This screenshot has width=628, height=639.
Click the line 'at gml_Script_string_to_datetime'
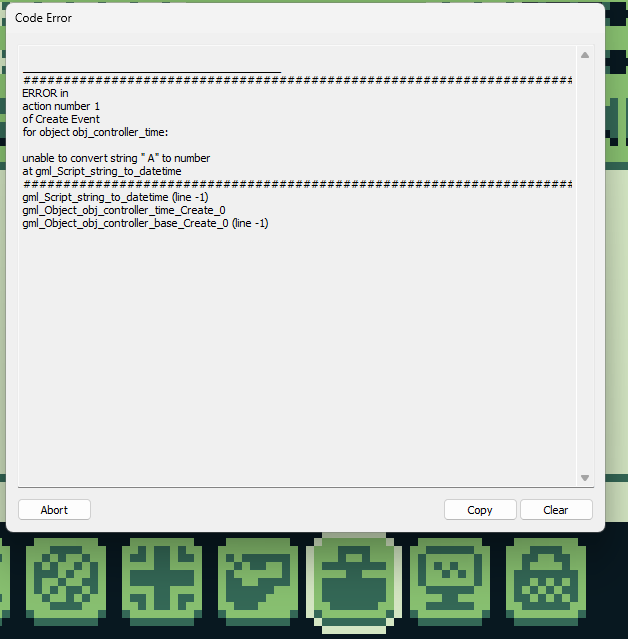pos(102,171)
